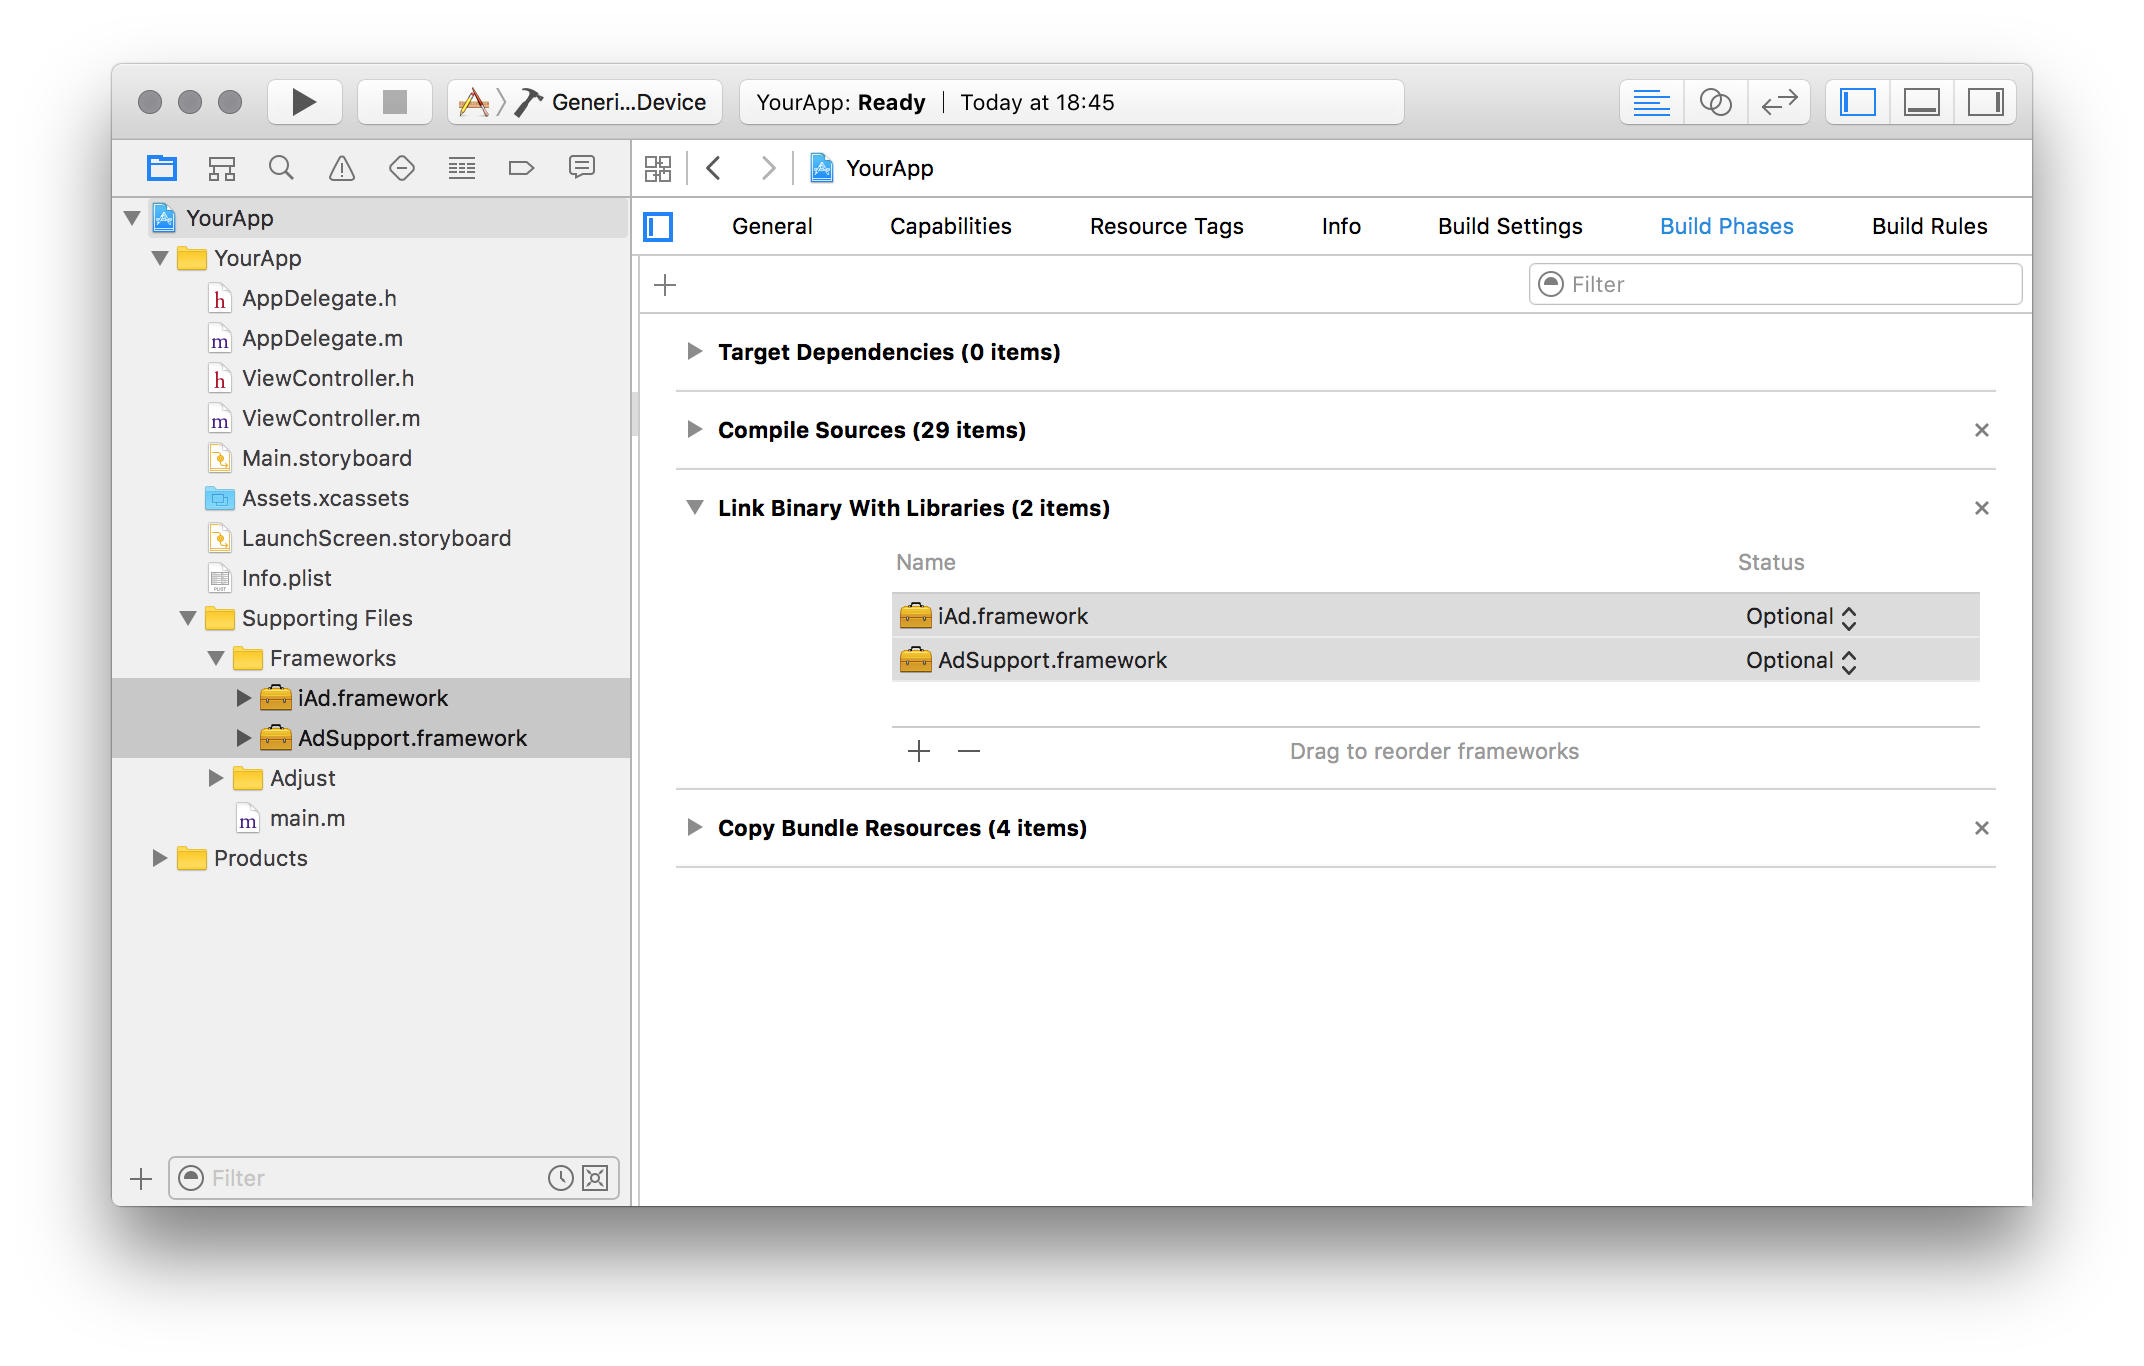This screenshot has height=1366, width=2144.
Task: Expand the Products folder in navigator
Action: pyautogui.click(x=159, y=858)
